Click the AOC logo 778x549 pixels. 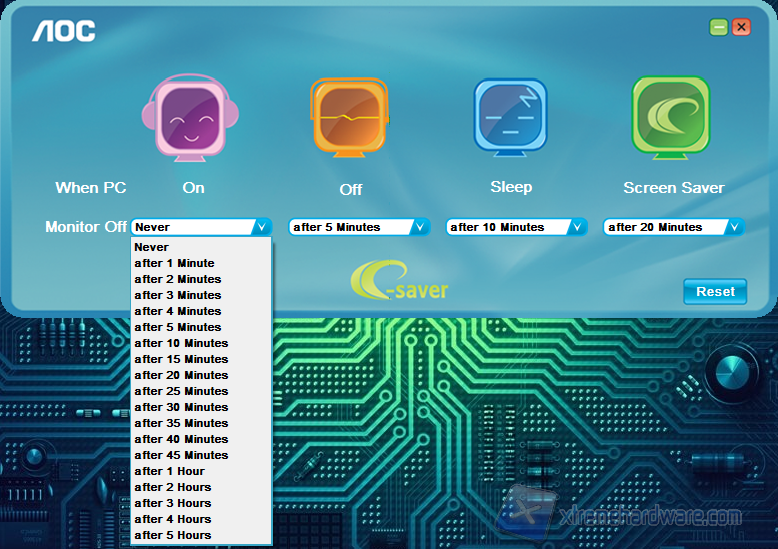point(64,31)
